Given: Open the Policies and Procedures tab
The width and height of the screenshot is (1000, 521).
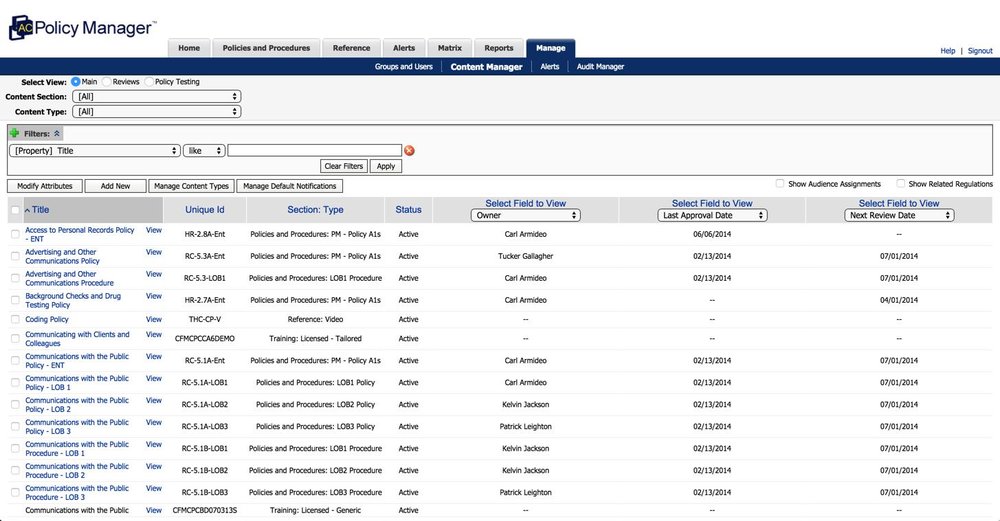Looking at the screenshot, I should [266, 48].
